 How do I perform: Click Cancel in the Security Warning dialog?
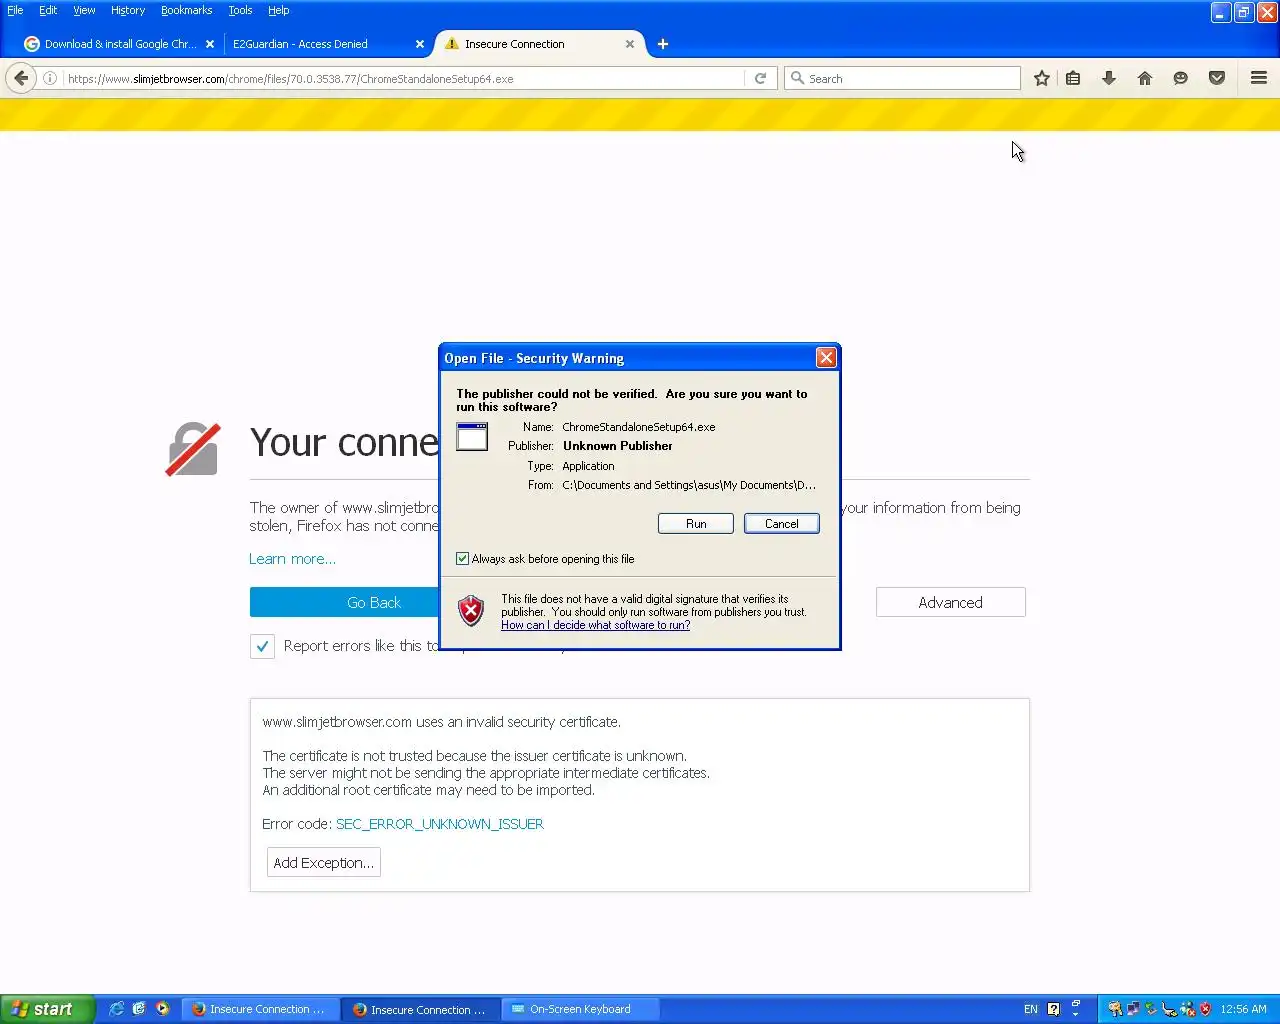pyautogui.click(x=782, y=524)
